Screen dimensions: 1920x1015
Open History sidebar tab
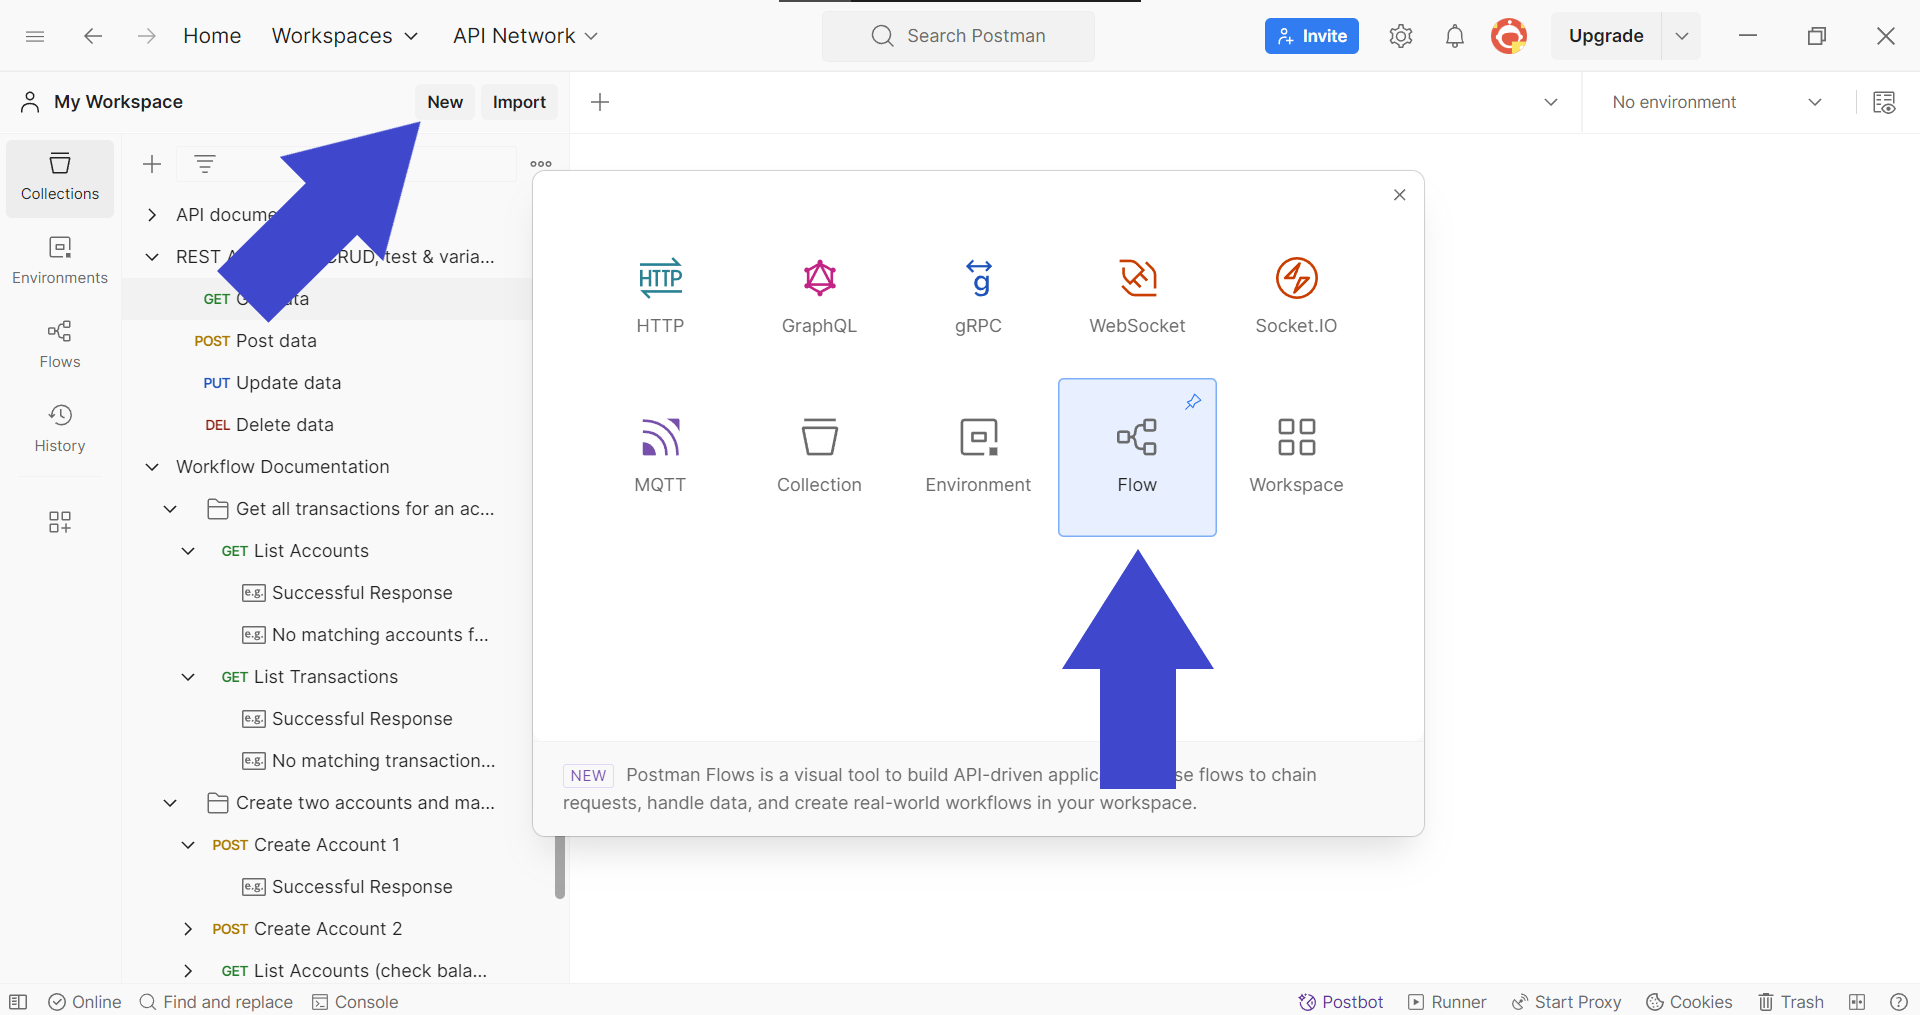pyautogui.click(x=60, y=429)
